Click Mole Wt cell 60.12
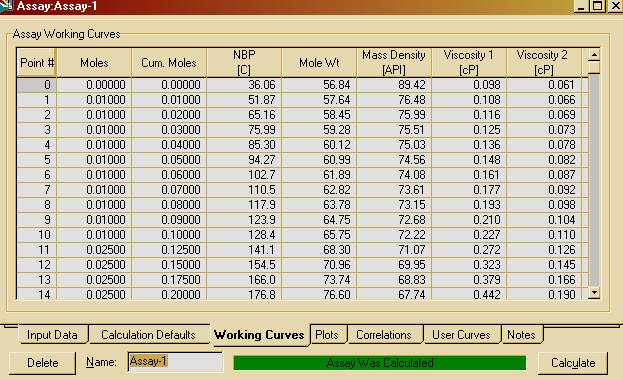 (319, 145)
